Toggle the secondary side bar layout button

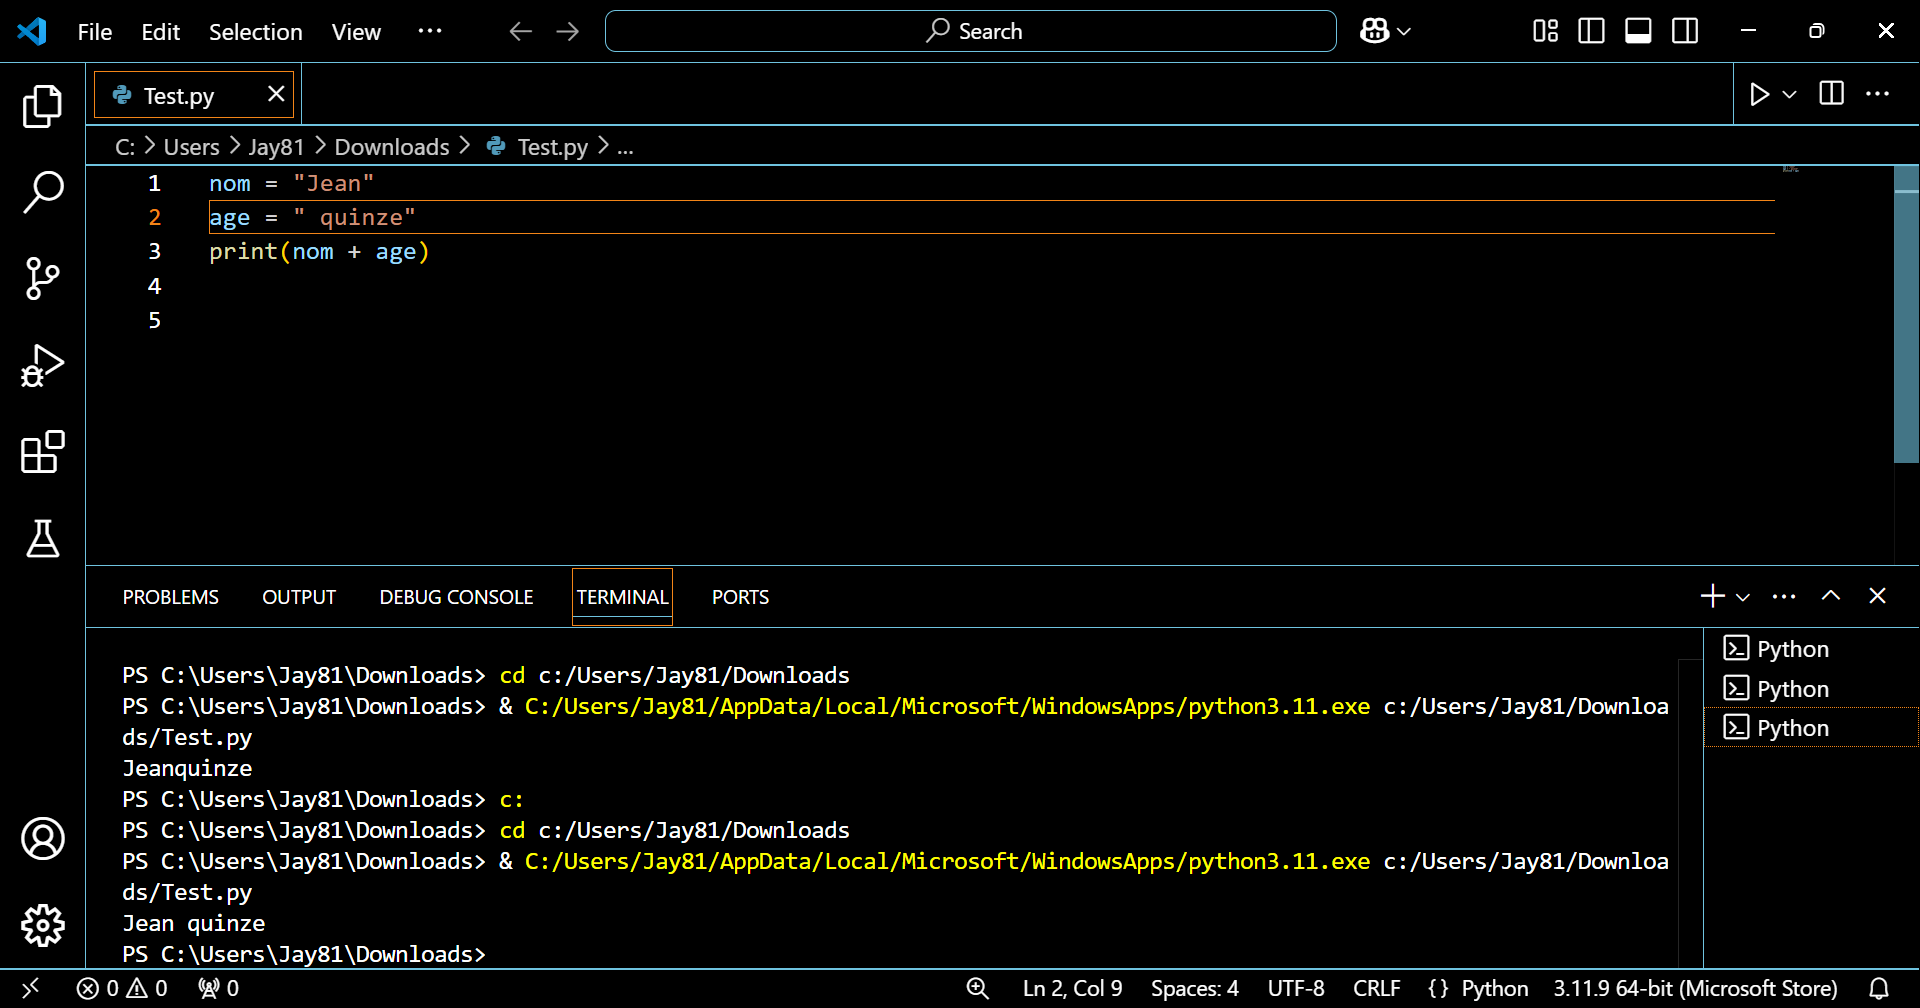point(1685,31)
